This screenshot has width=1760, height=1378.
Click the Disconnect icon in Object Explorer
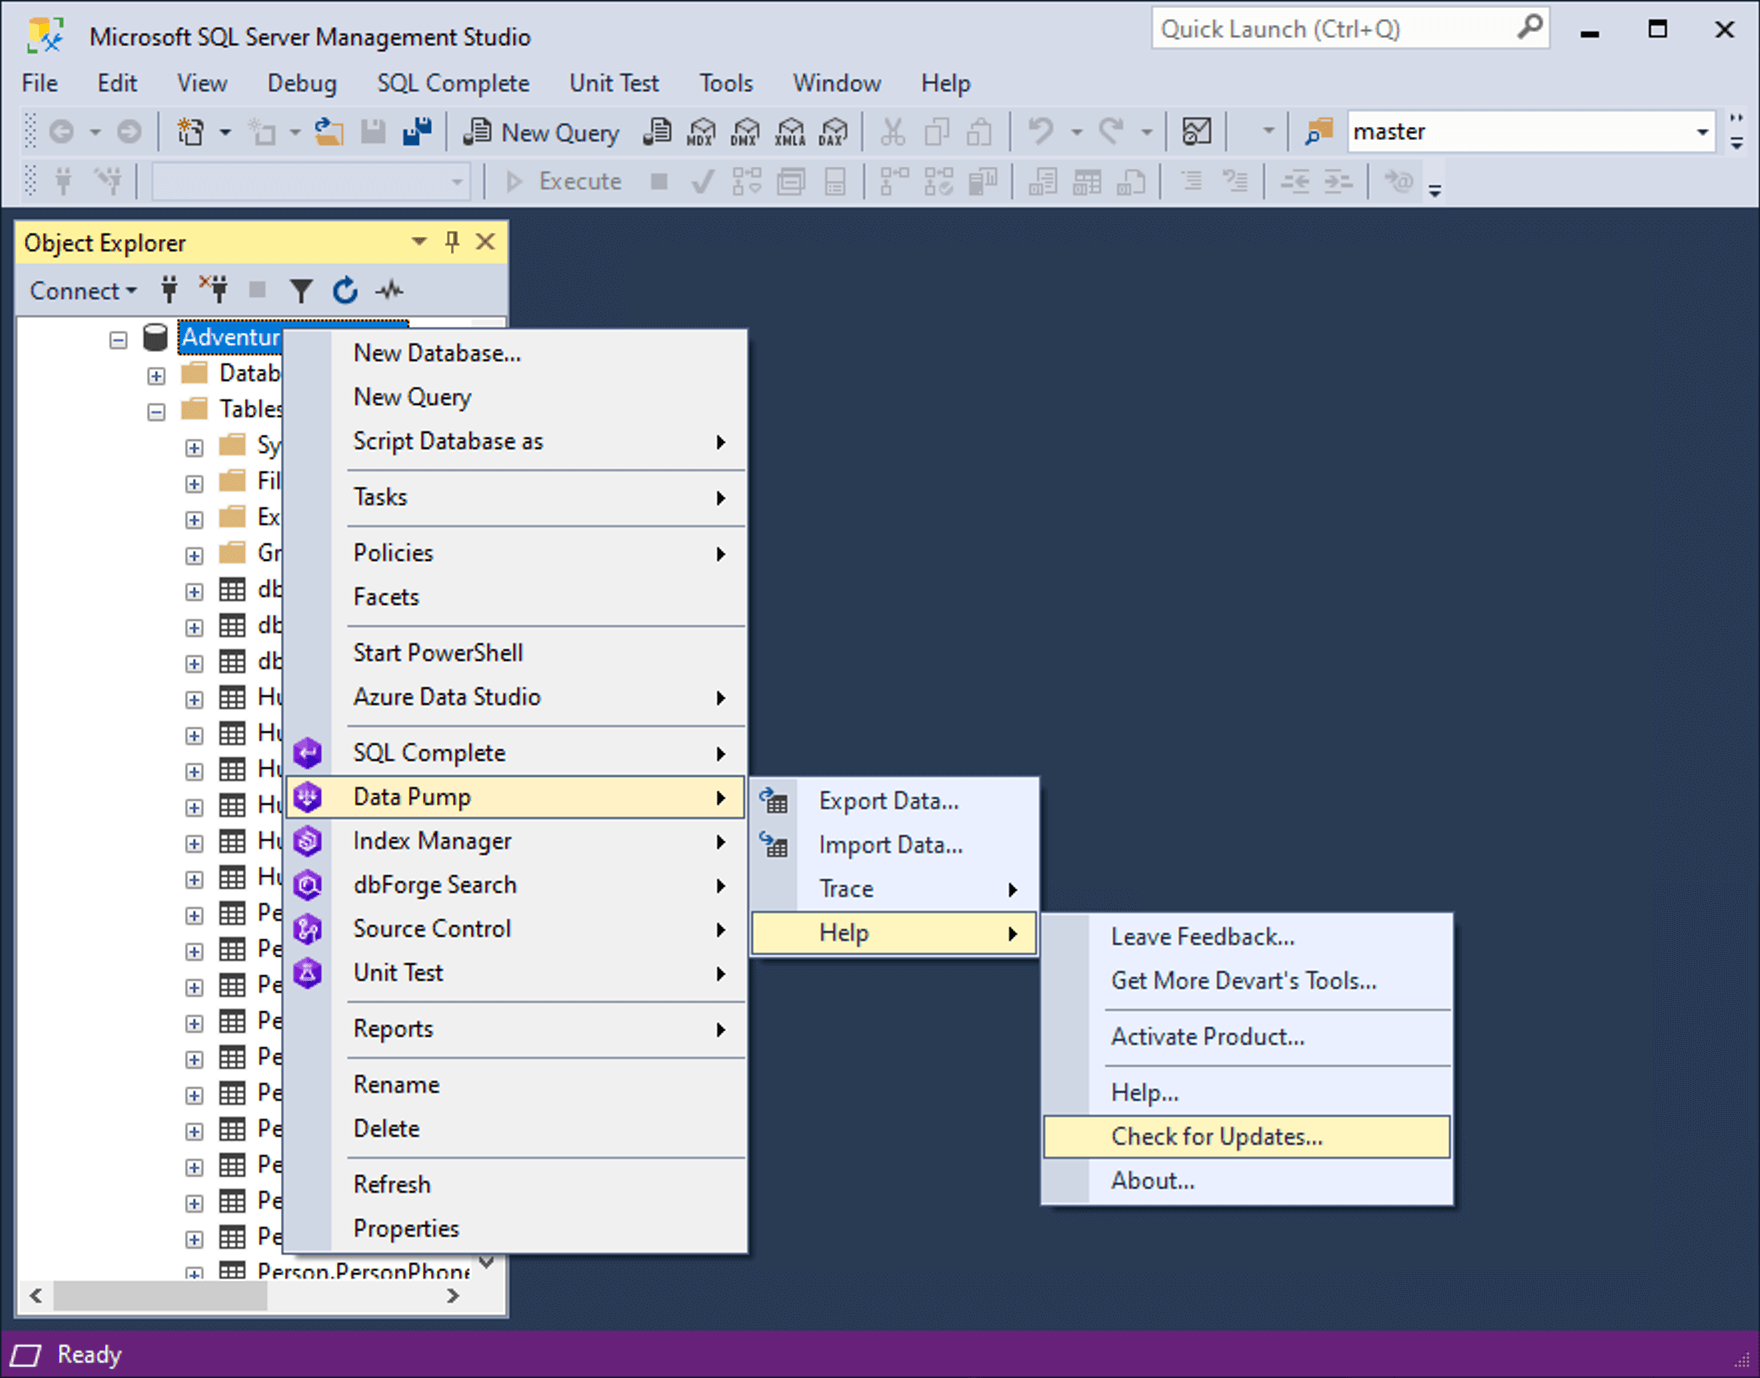click(213, 290)
